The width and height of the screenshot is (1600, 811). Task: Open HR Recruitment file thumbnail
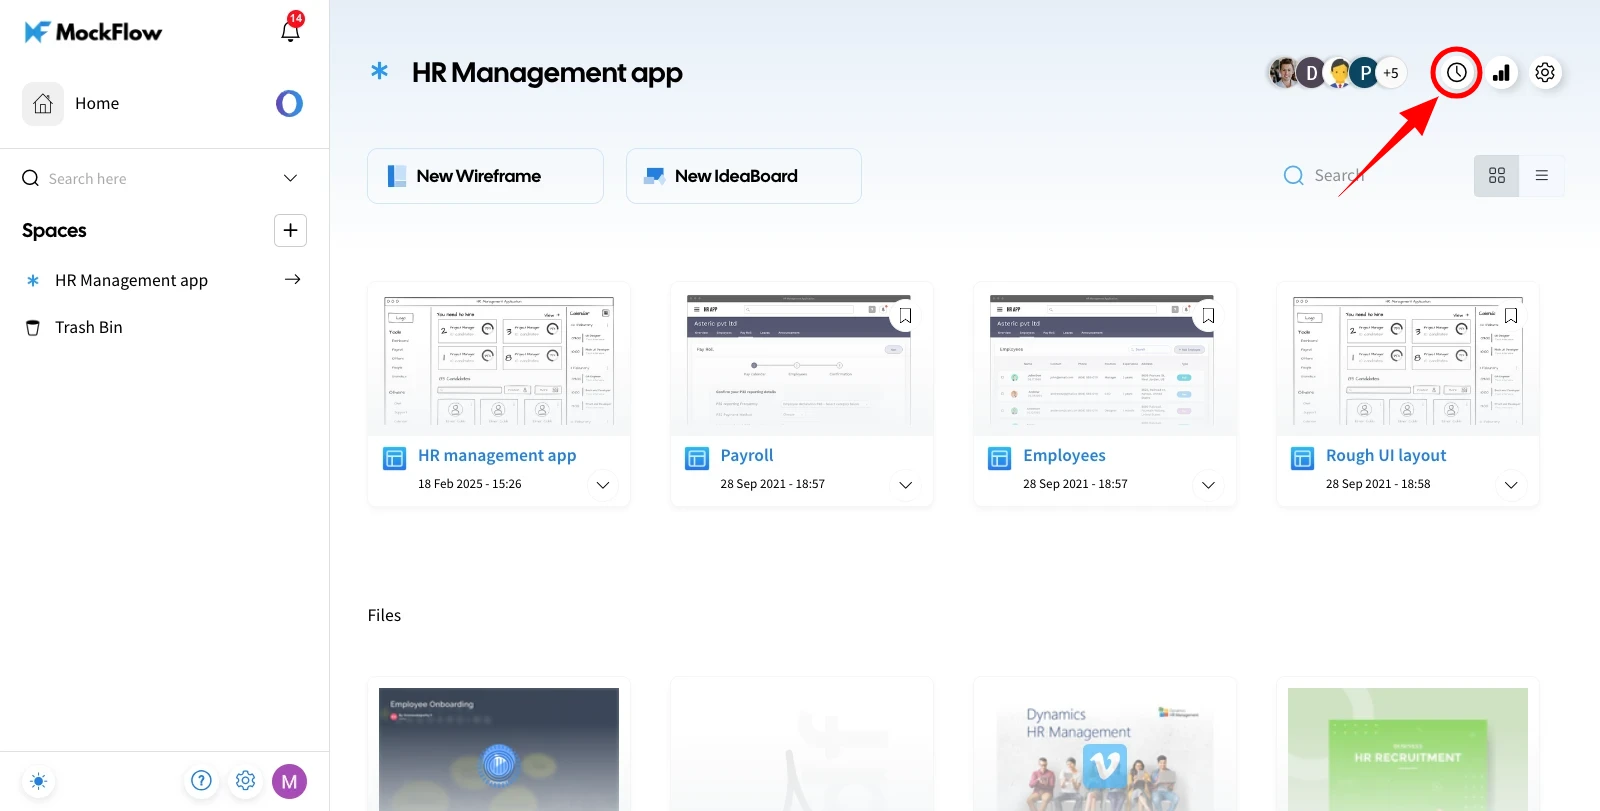tap(1408, 749)
